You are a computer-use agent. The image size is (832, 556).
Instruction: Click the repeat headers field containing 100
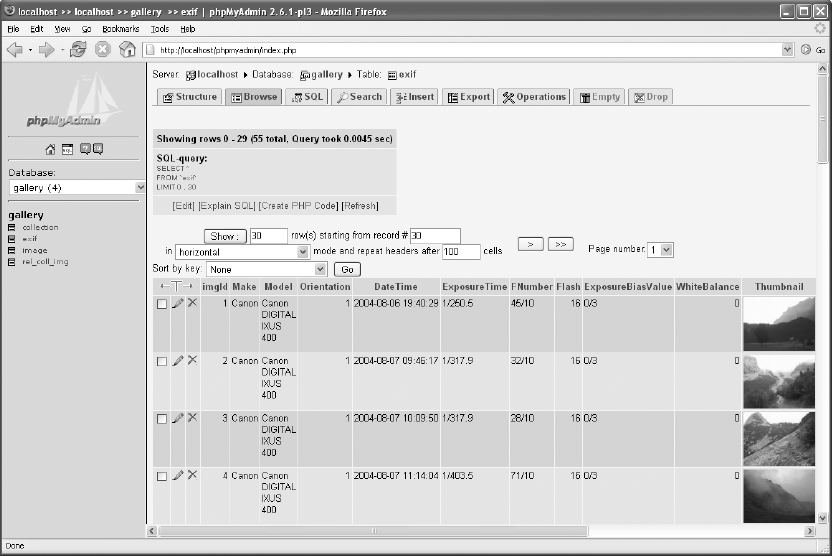point(461,251)
